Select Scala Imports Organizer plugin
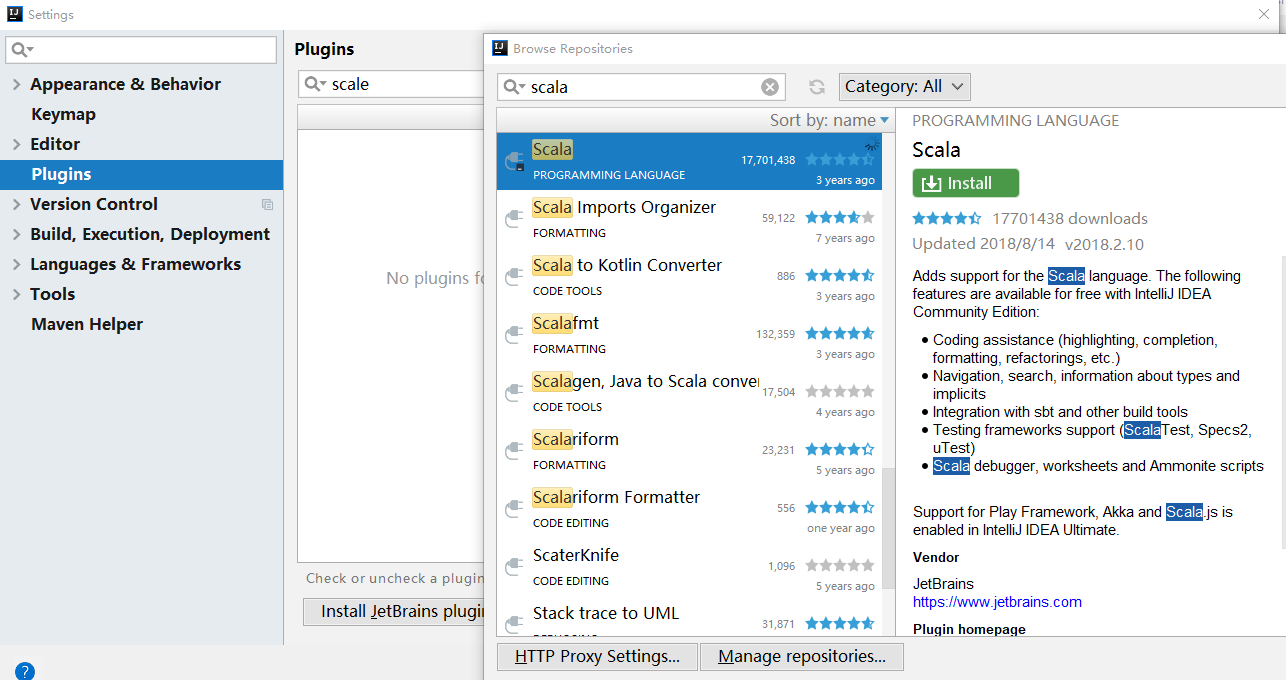This screenshot has width=1286, height=680. tap(689, 219)
